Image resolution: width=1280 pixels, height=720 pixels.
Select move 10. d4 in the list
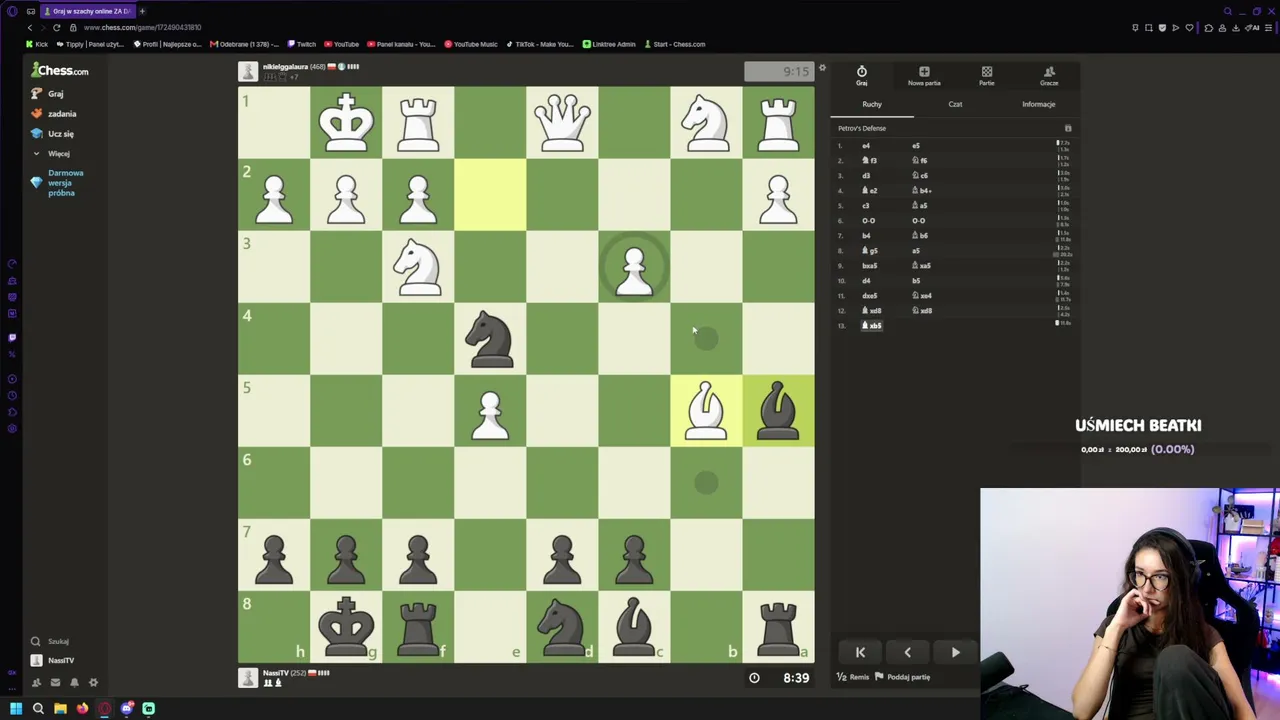pos(866,281)
